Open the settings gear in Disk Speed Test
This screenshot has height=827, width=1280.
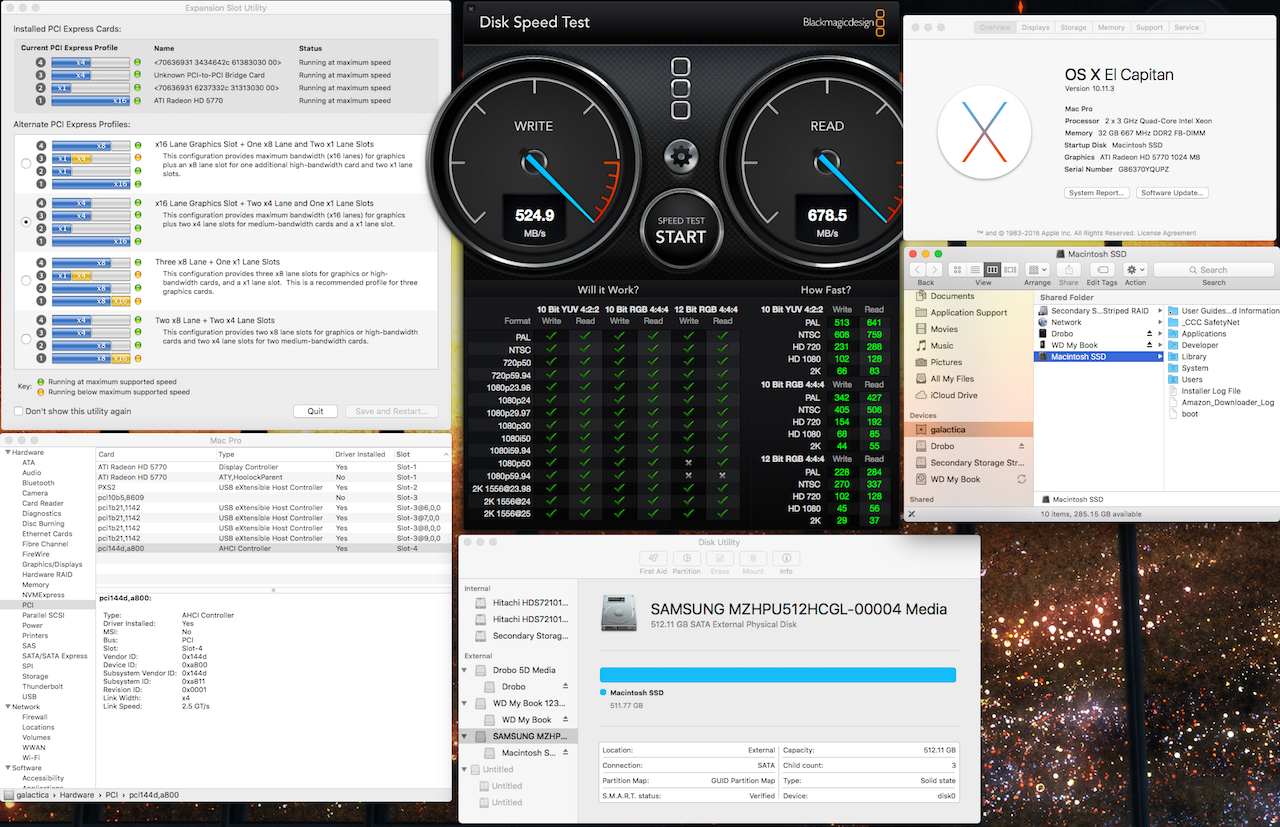[x=681, y=156]
